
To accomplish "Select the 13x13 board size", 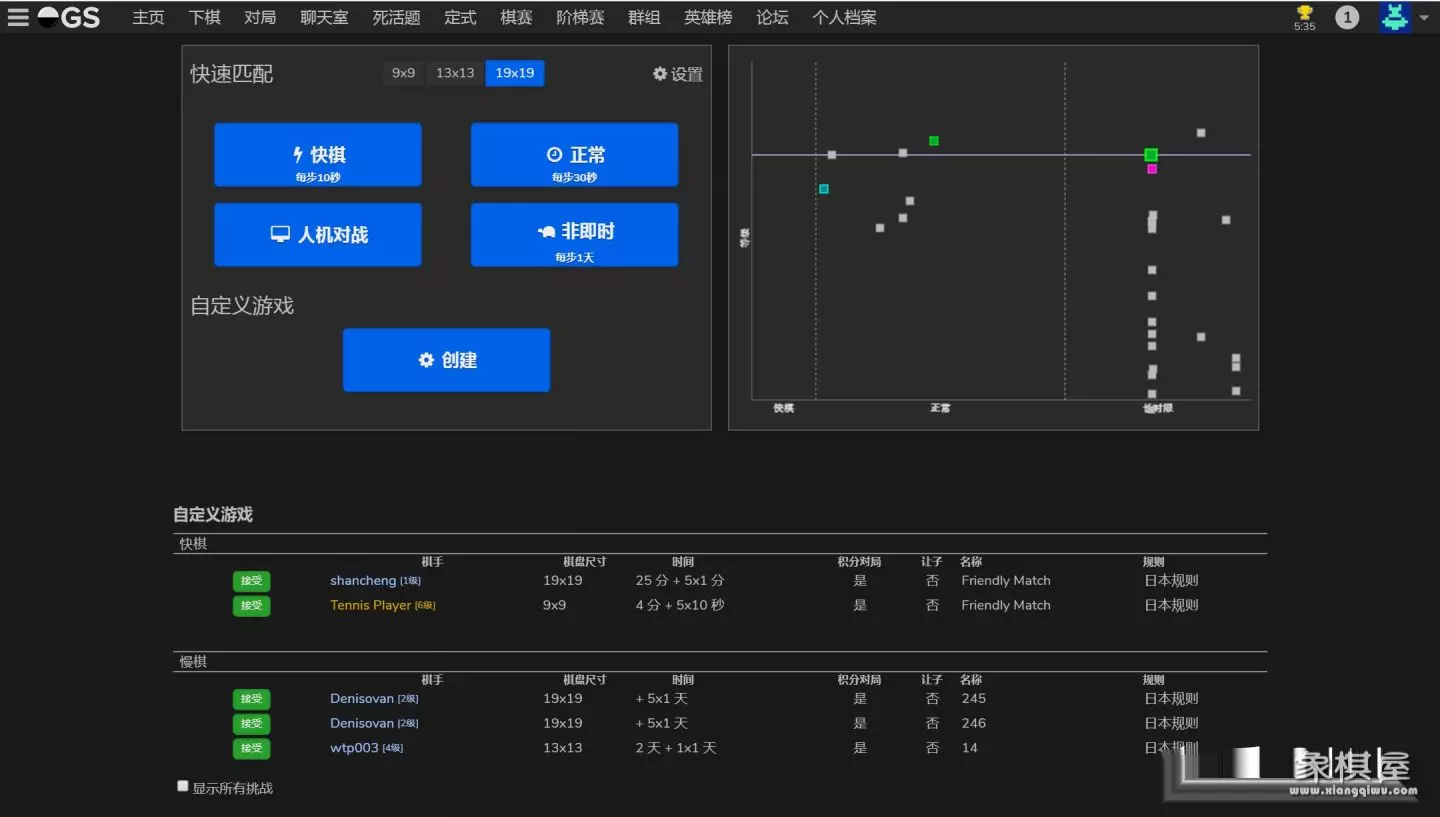I will tap(455, 73).
